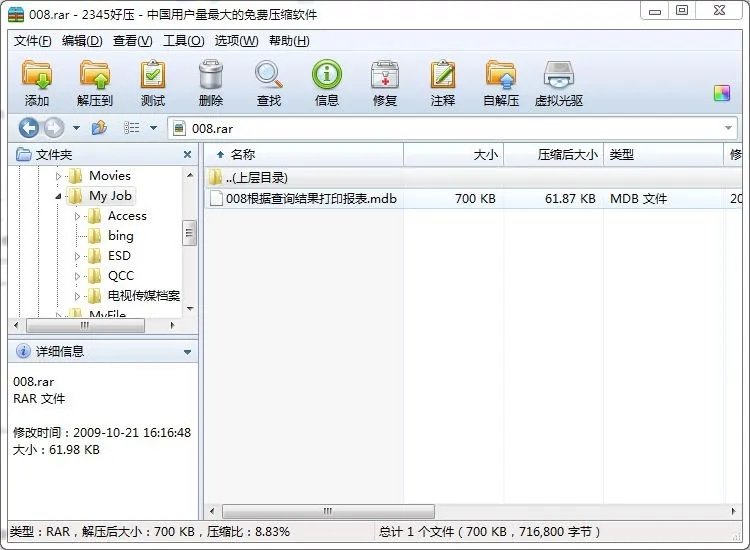Close the 文件夹 side panel

188,154
